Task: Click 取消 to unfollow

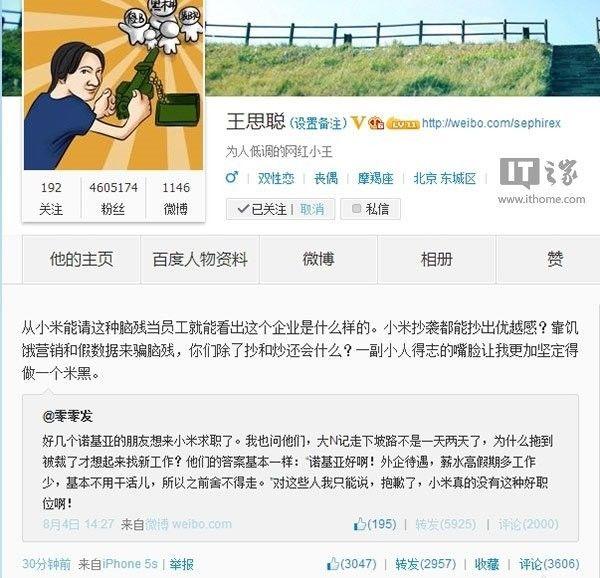Action: (312, 209)
